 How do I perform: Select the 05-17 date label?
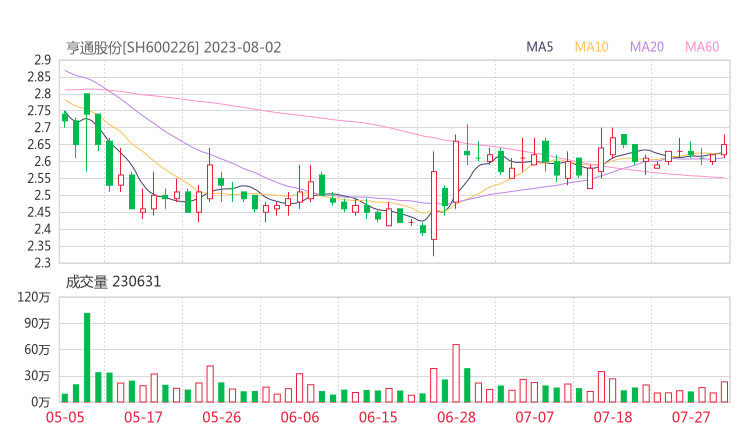(143, 417)
